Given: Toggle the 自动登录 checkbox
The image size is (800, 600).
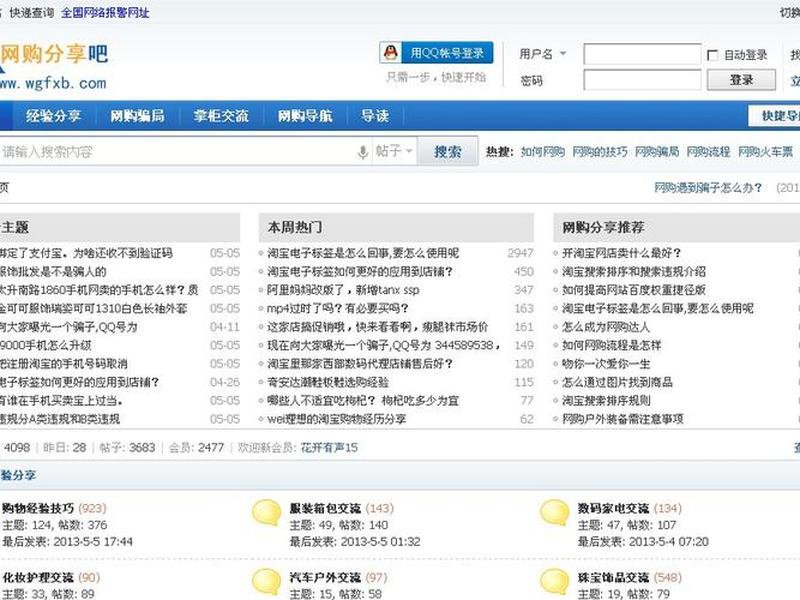Looking at the screenshot, I should coord(713,55).
